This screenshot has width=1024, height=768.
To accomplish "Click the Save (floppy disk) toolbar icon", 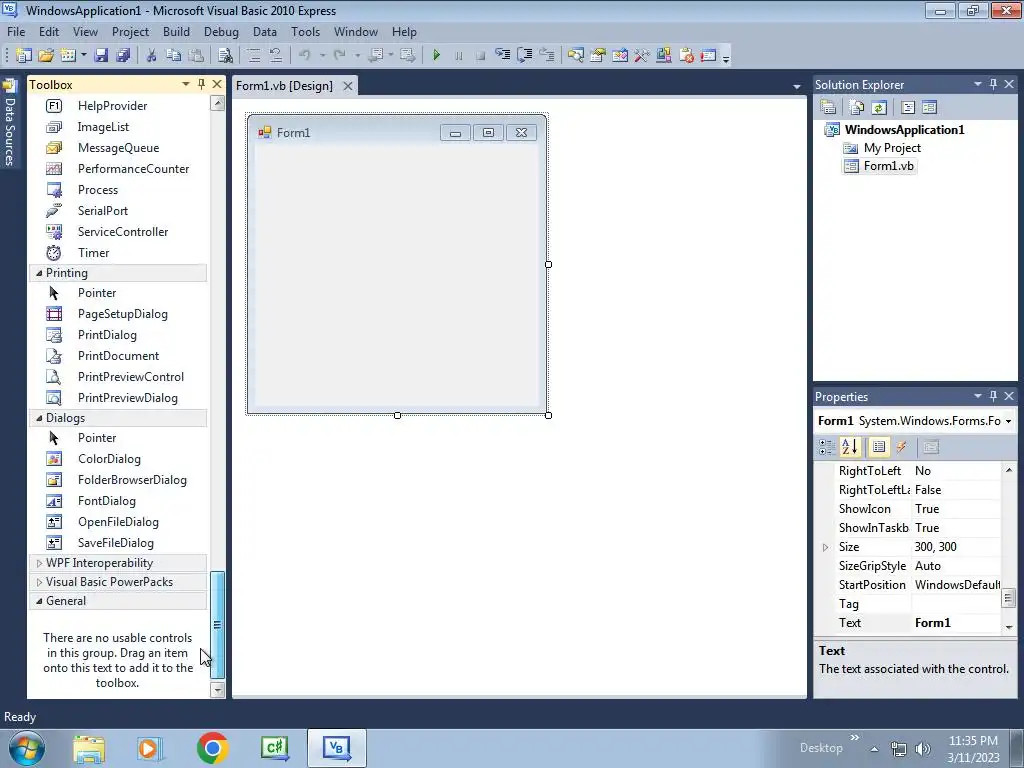I will point(101,56).
